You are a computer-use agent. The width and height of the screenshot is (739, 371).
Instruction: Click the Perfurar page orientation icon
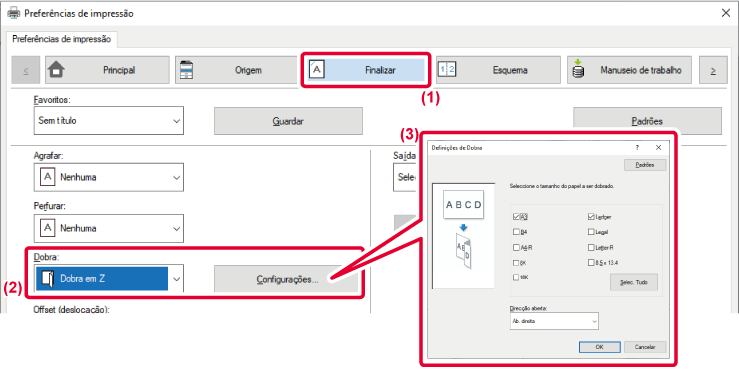click(x=47, y=228)
